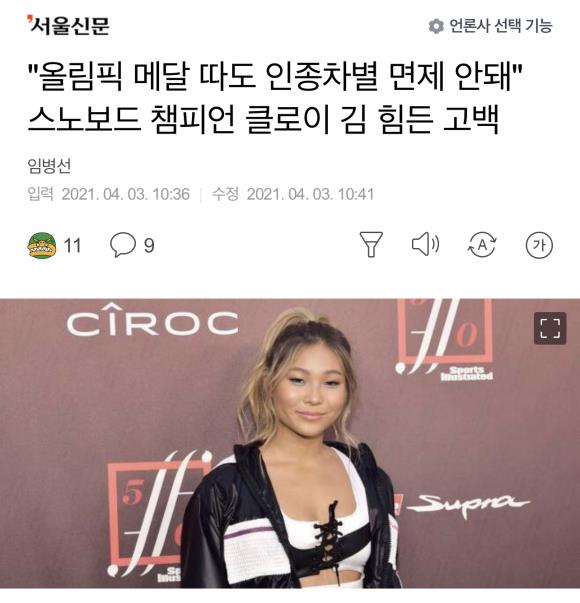The height and width of the screenshot is (603, 580).
Task: Click the Supra logo in the photo
Action: (x=468, y=504)
